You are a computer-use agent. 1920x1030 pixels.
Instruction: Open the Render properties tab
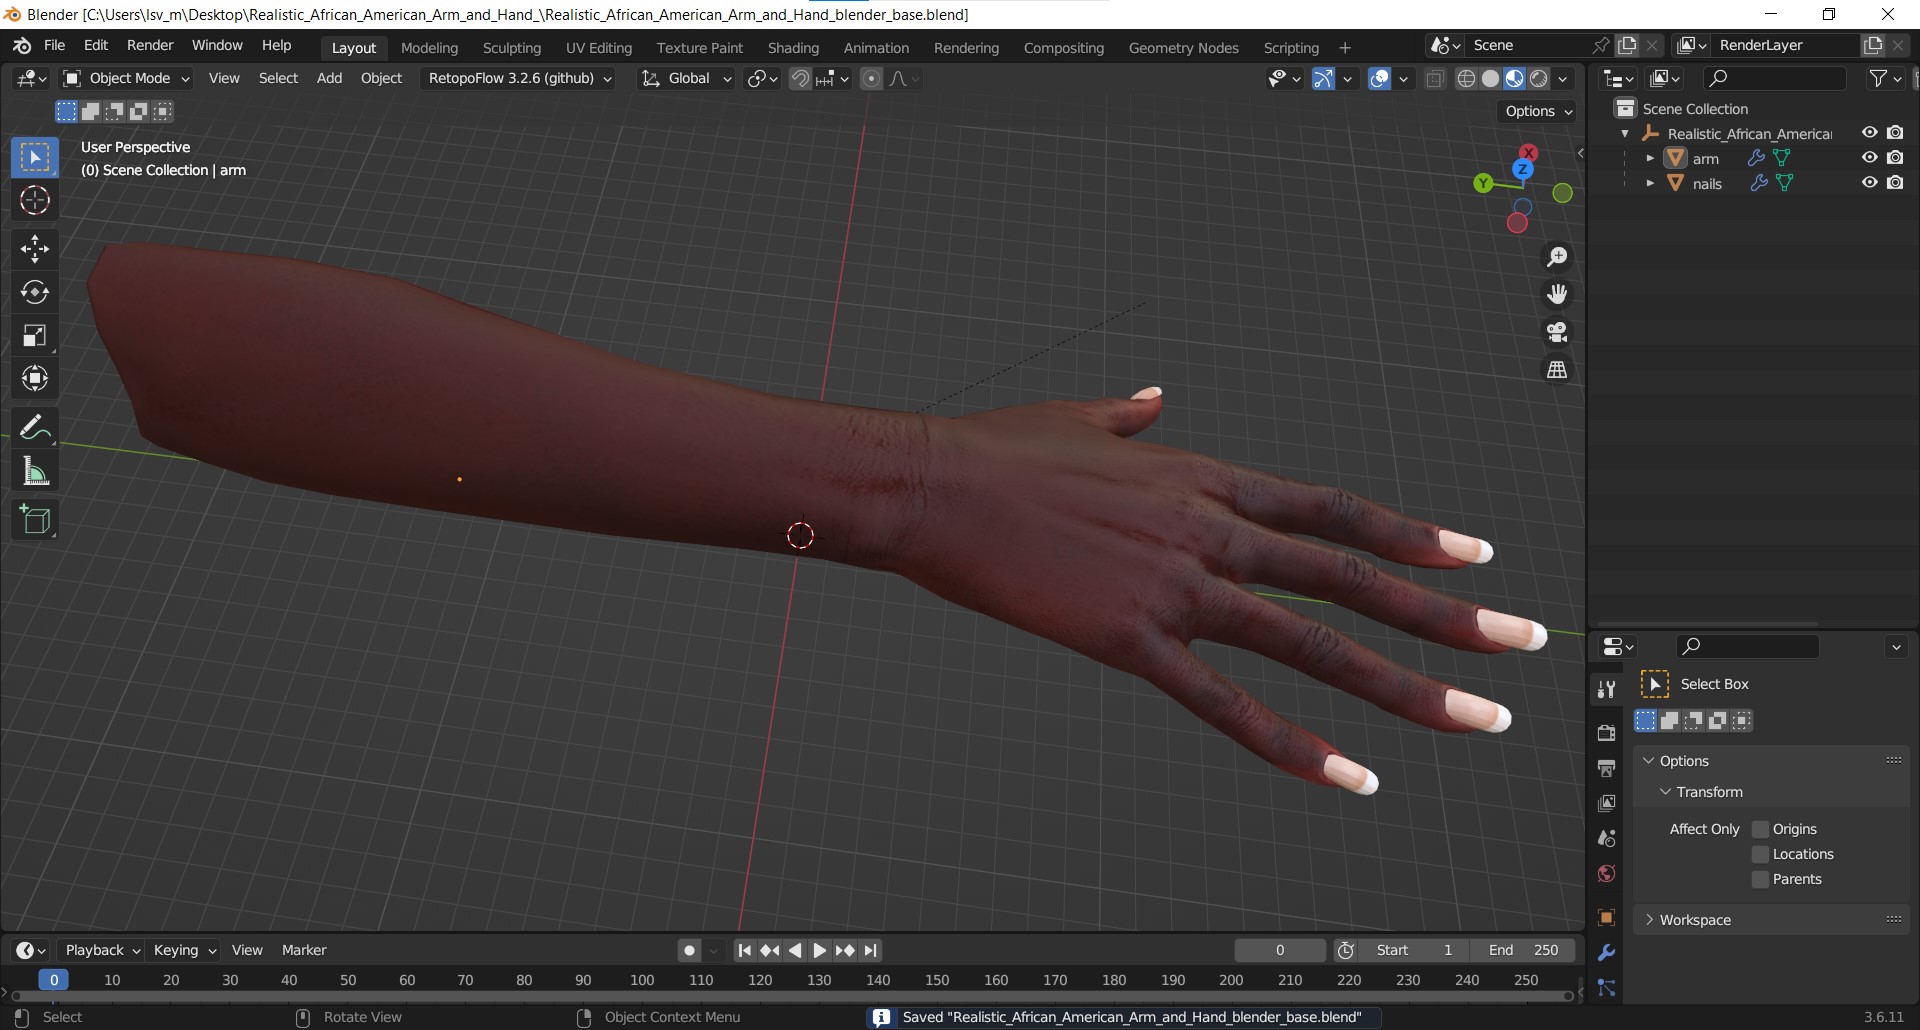1606,733
